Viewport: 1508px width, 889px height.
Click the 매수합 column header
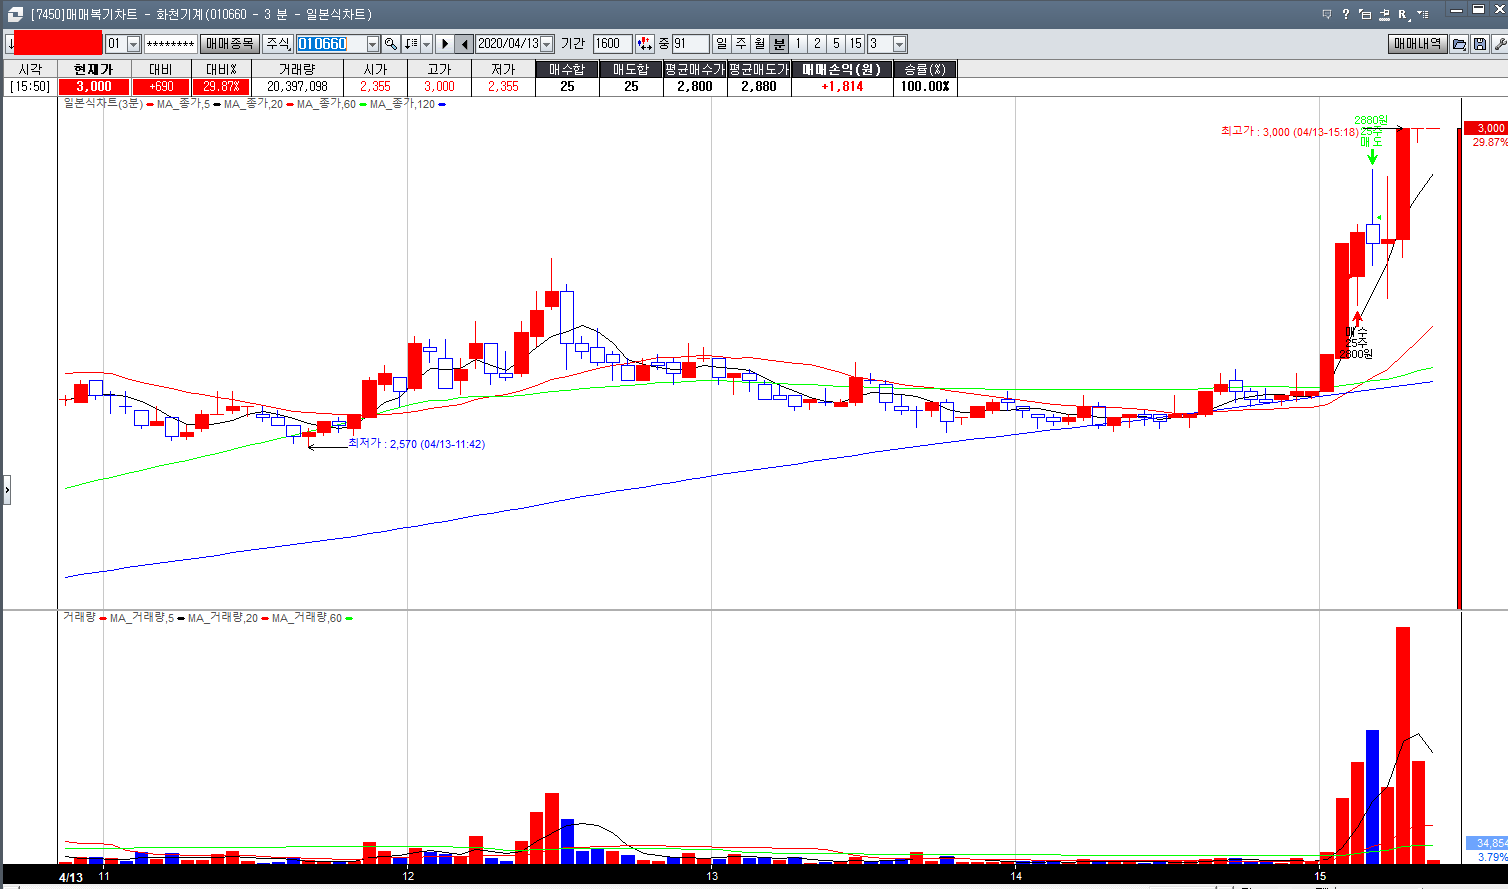click(x=567, y=69)
